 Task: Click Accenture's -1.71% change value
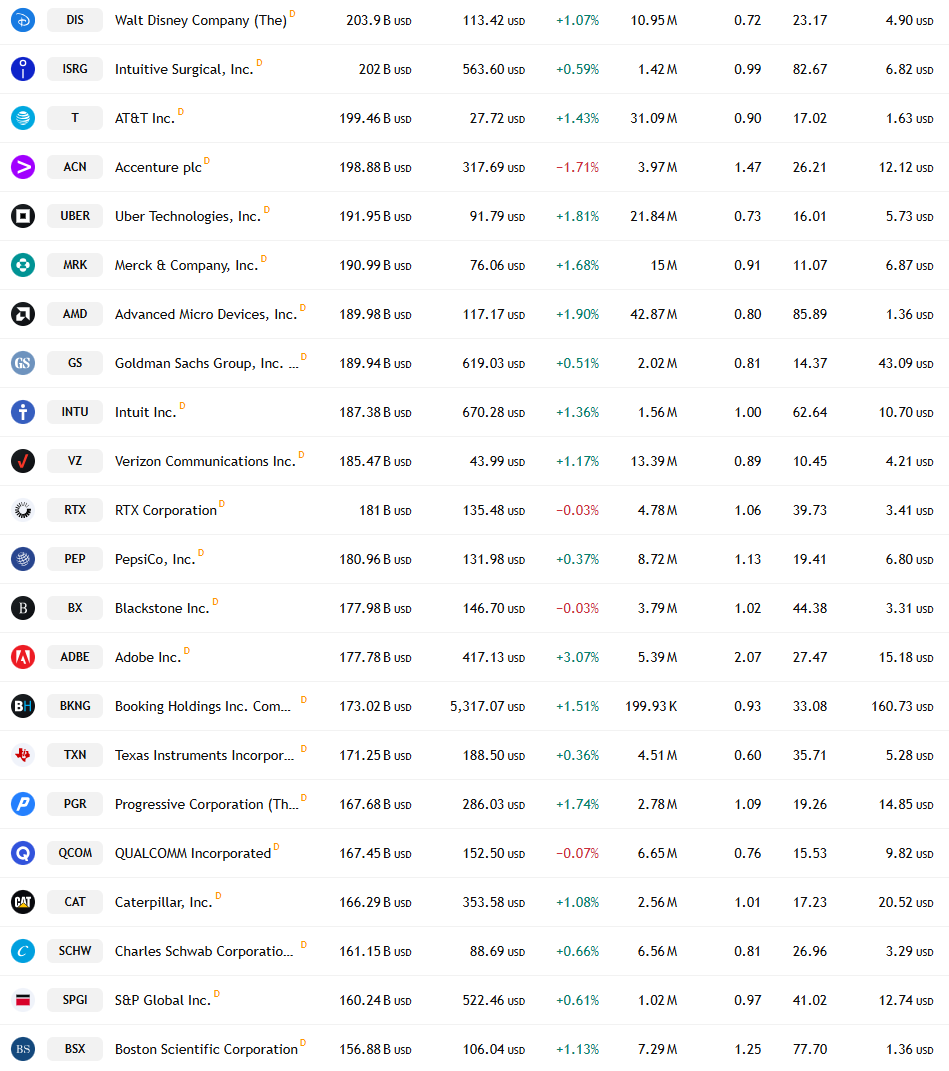tap(577, 167)
